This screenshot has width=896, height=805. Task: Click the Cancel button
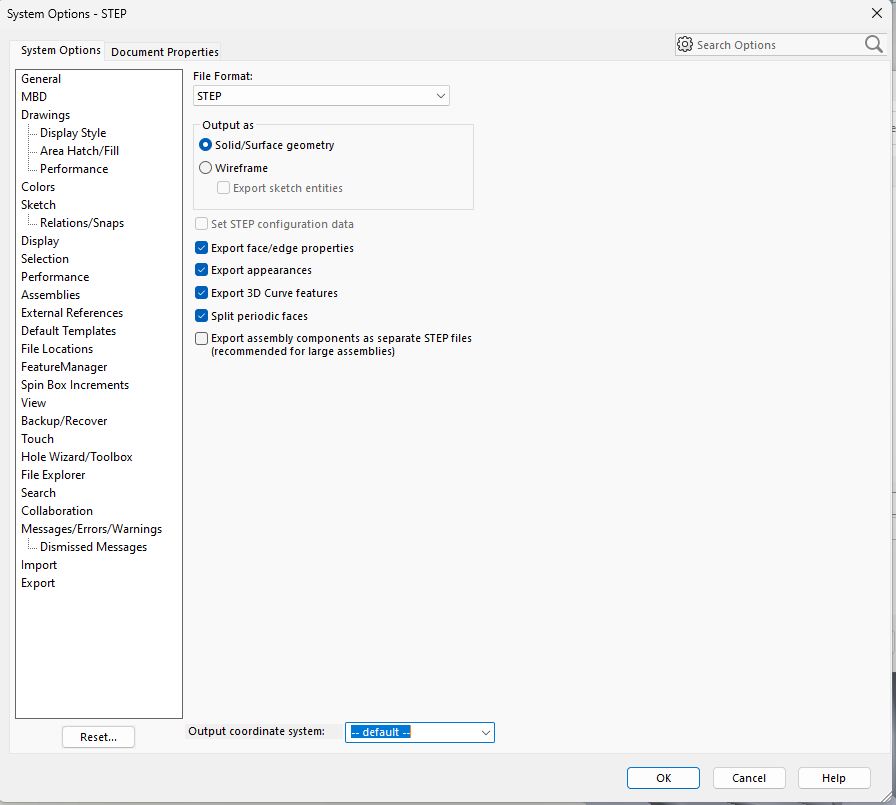(749, 778)
